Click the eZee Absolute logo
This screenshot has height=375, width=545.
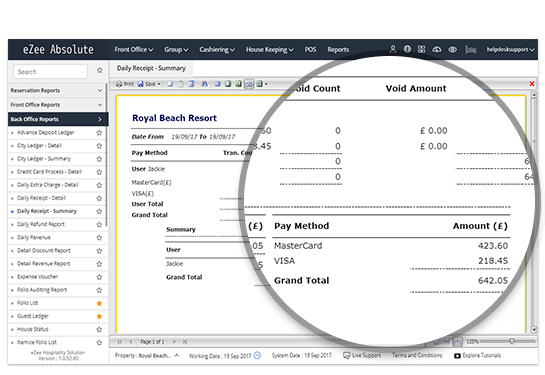pos(58,49)
